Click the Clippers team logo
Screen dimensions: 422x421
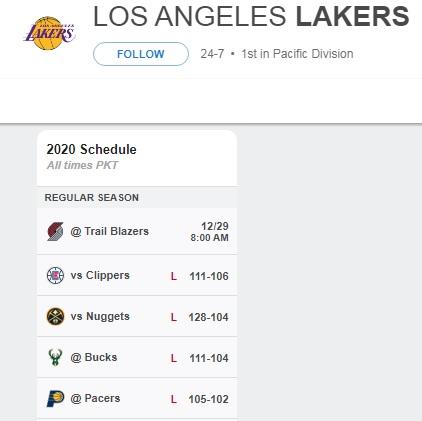pos(55,275)
